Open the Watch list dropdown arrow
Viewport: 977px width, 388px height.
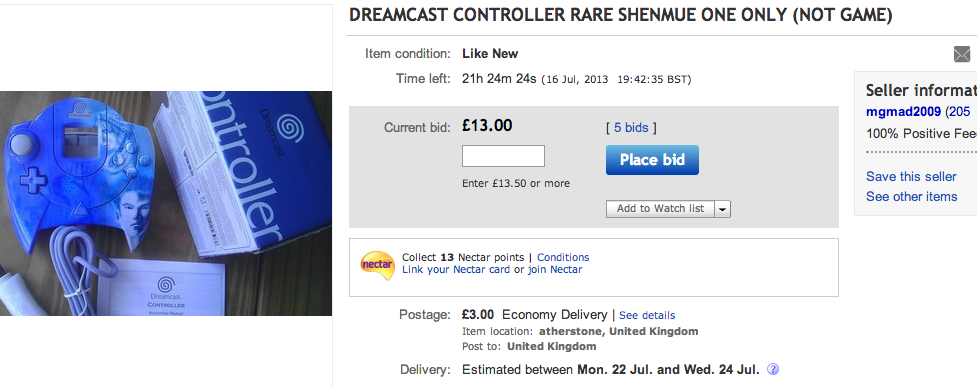(723, 209)
